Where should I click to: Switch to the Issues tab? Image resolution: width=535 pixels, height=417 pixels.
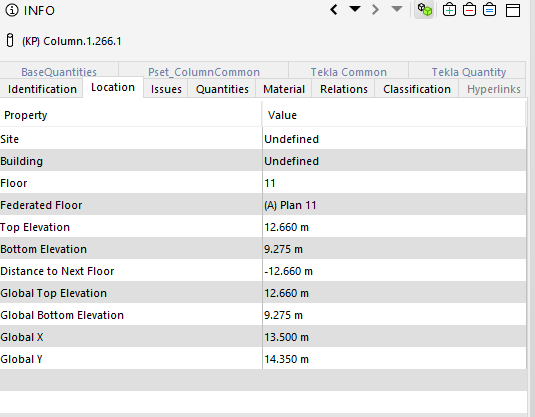pyautogui.click(x=166, y=89)
